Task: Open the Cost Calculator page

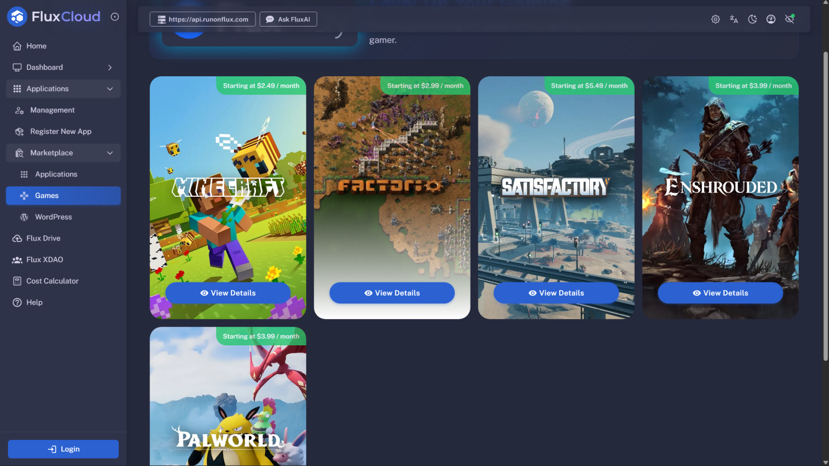Action: coord(63,281)
